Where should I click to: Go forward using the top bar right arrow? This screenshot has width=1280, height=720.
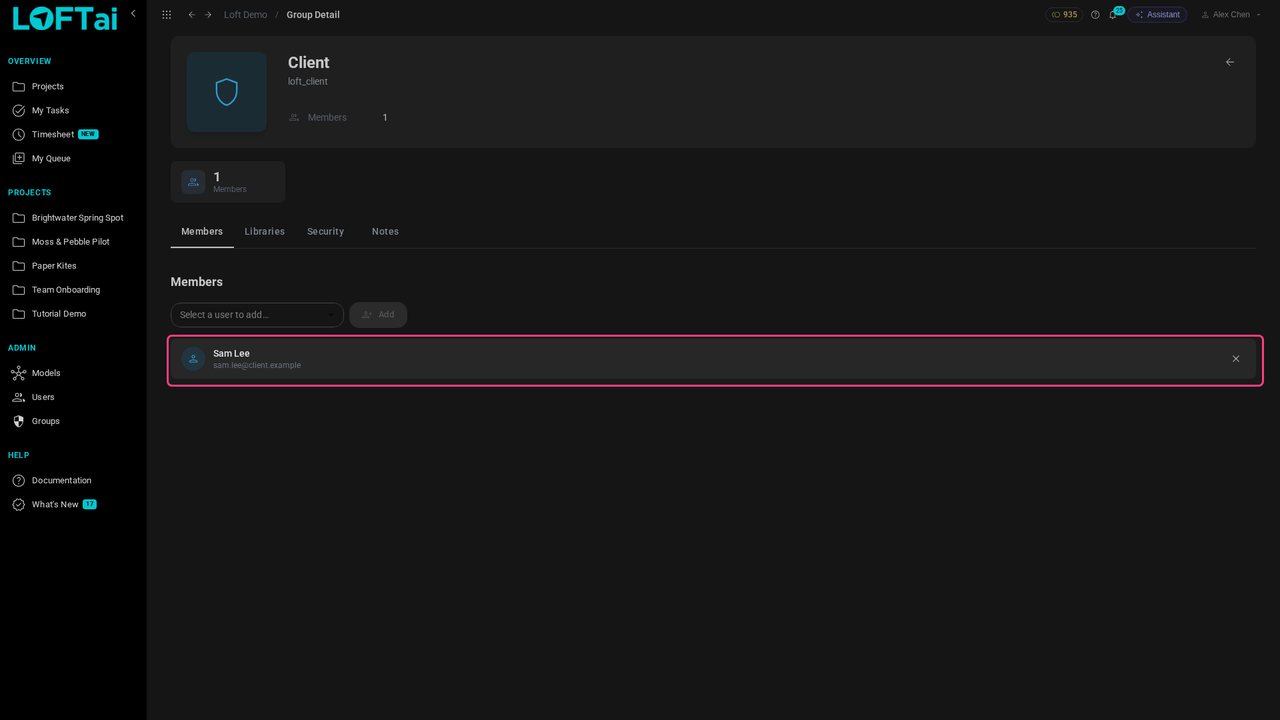[208, 15]
